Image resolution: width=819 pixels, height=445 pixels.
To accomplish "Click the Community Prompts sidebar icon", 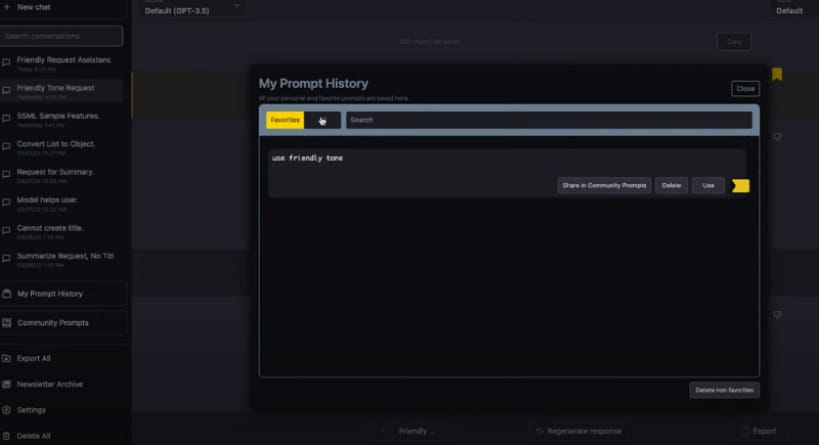I will click(x=8, y=323).
